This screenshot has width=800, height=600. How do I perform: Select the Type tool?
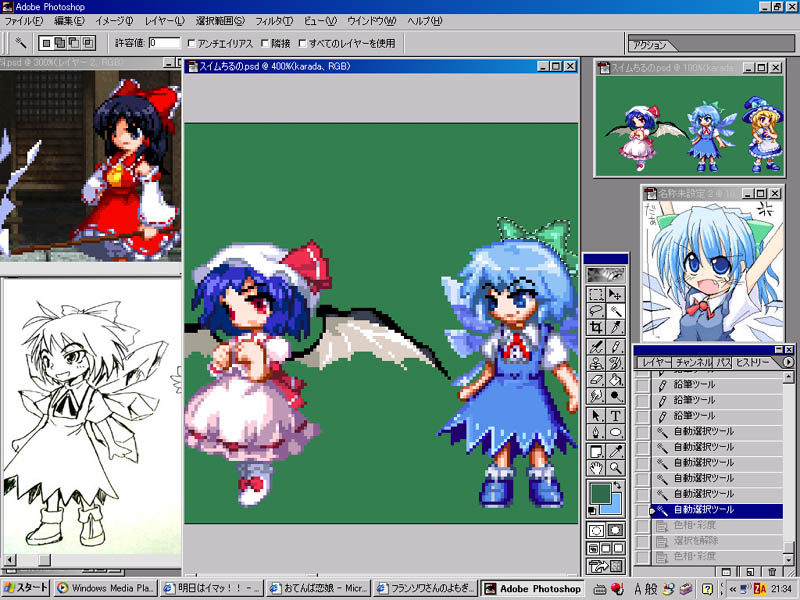615,416
